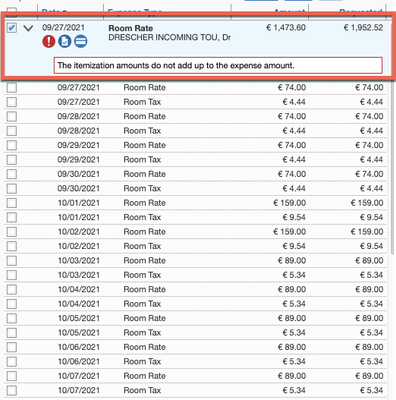396x400 pixels.
Task: Check the 10/07/2021 Room Tax checkbox
Action: pos(12,390)
